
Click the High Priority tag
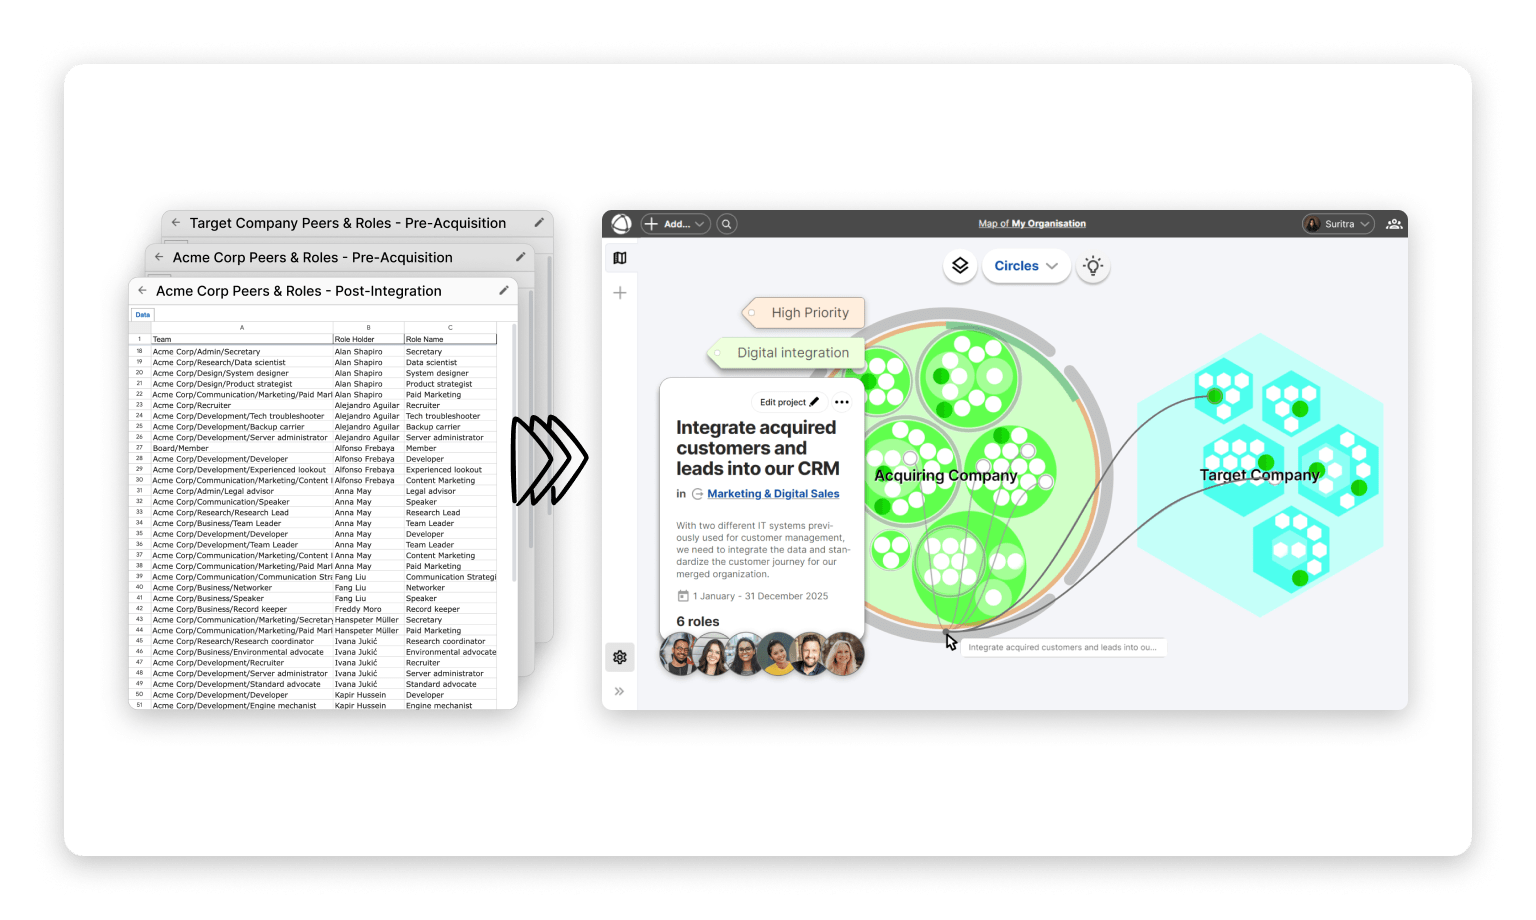[x=803, y=313]
